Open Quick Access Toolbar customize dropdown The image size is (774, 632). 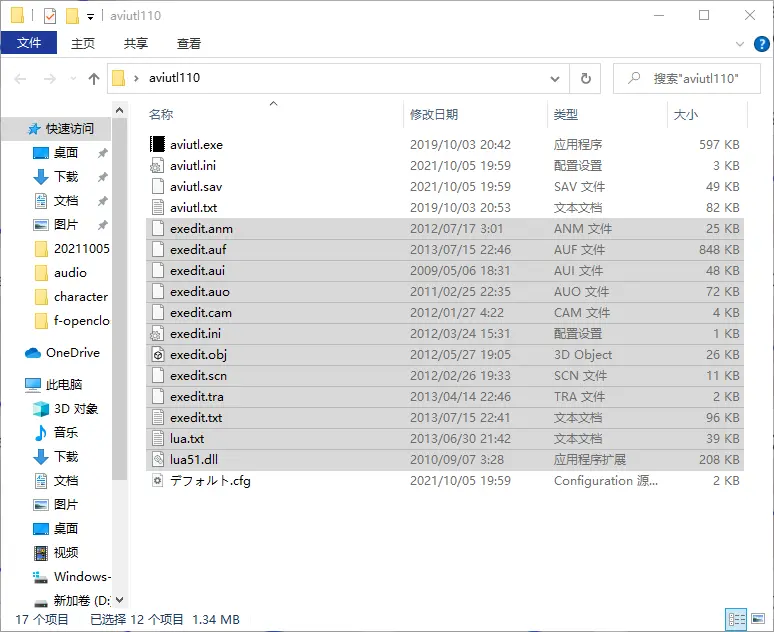click(x=91, y=16)
